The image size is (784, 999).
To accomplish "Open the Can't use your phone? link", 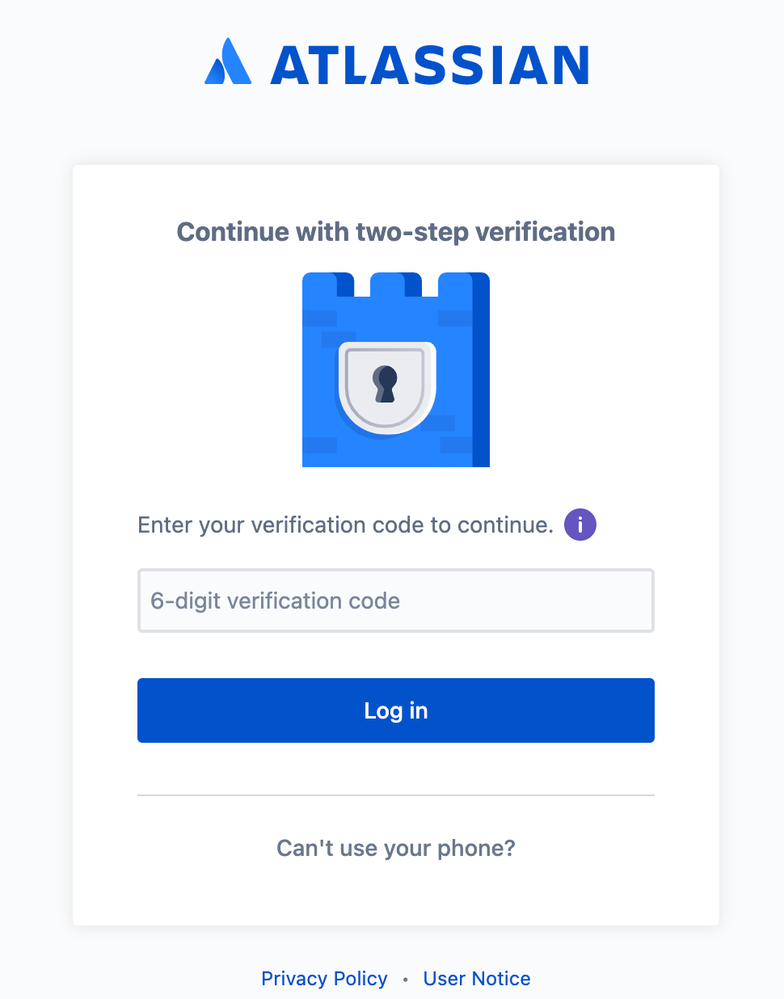I will coord(396,848).
